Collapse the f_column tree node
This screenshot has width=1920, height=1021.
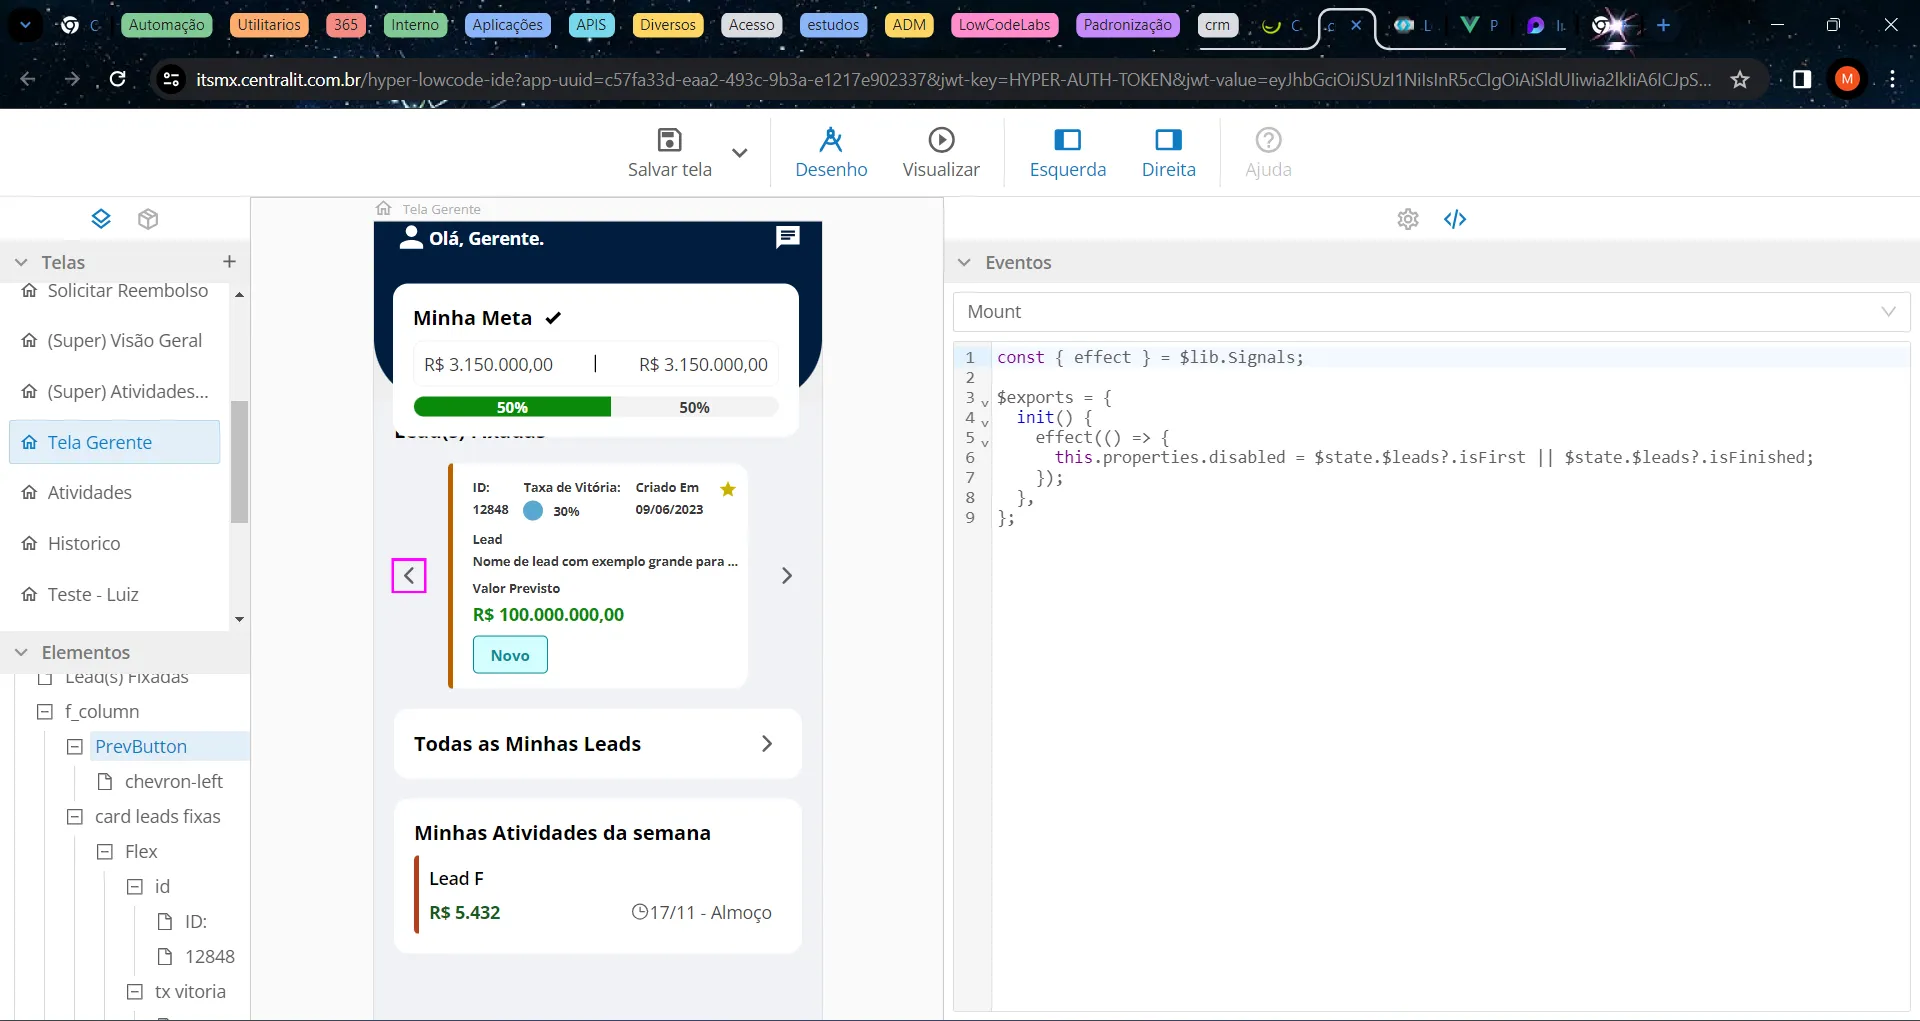pos(45,712)
